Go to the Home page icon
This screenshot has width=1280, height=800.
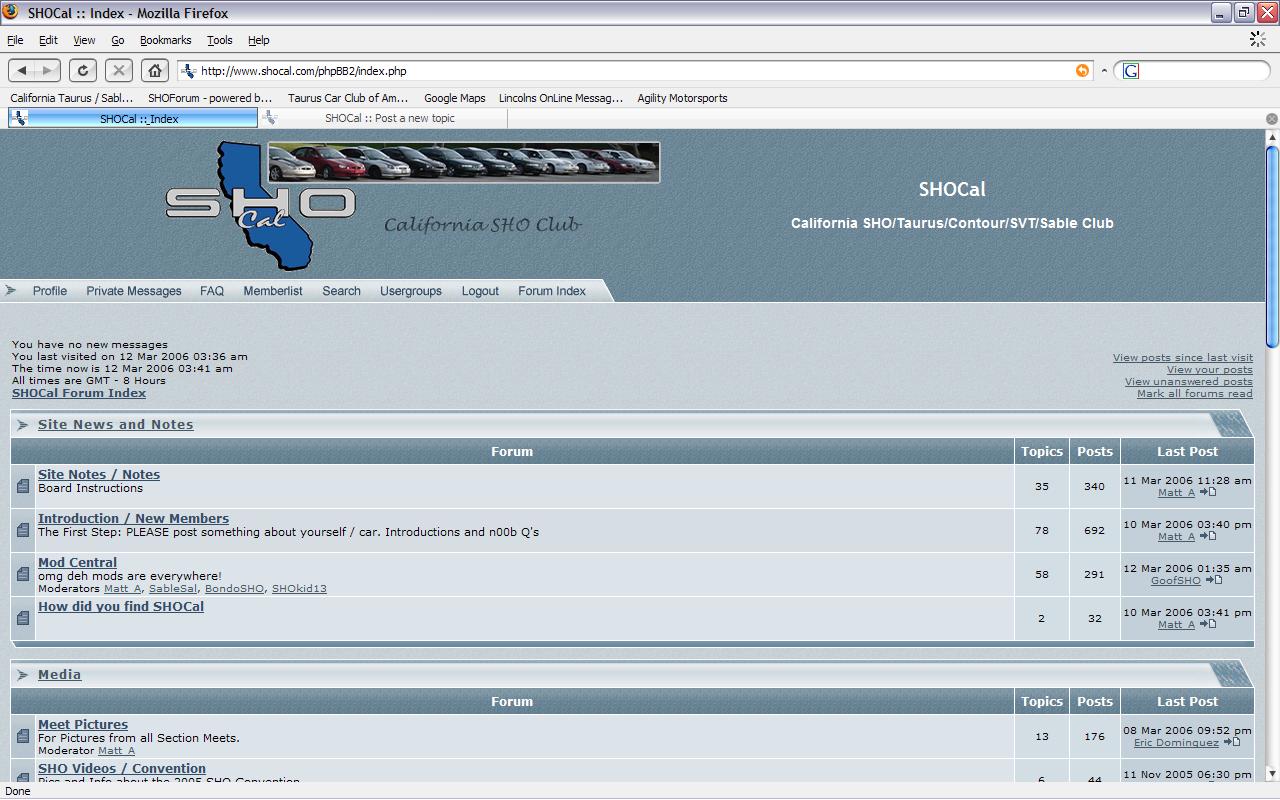pyautogui.click(x=155, y=70)
